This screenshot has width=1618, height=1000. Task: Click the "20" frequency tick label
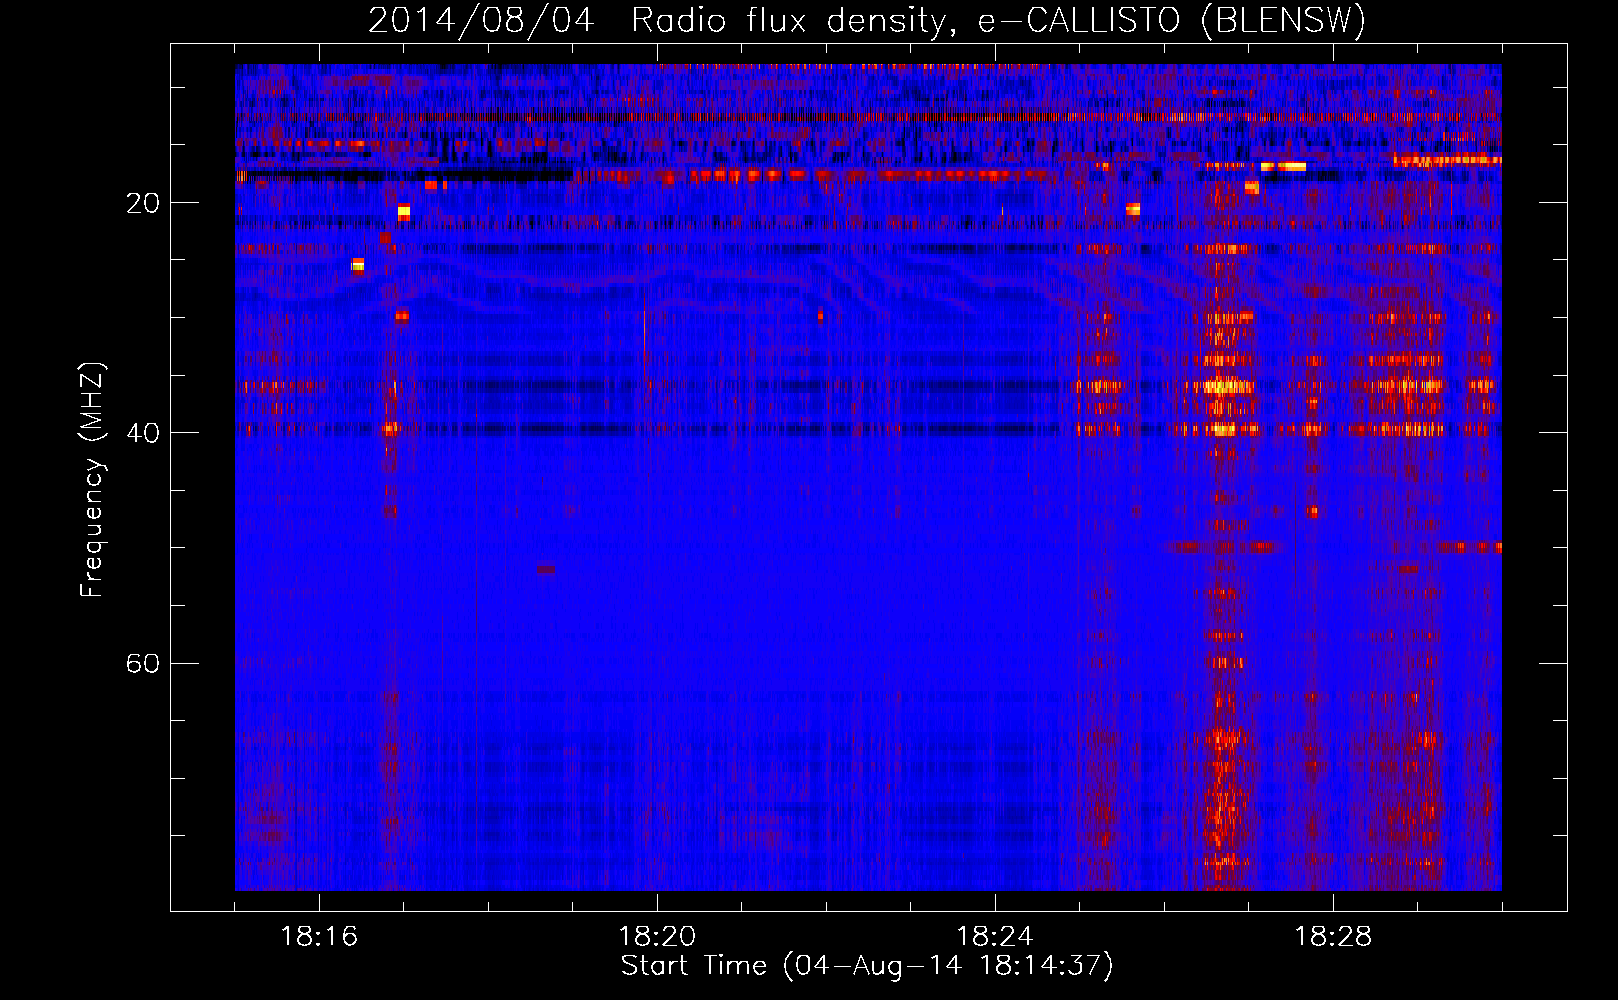[143, 203]
